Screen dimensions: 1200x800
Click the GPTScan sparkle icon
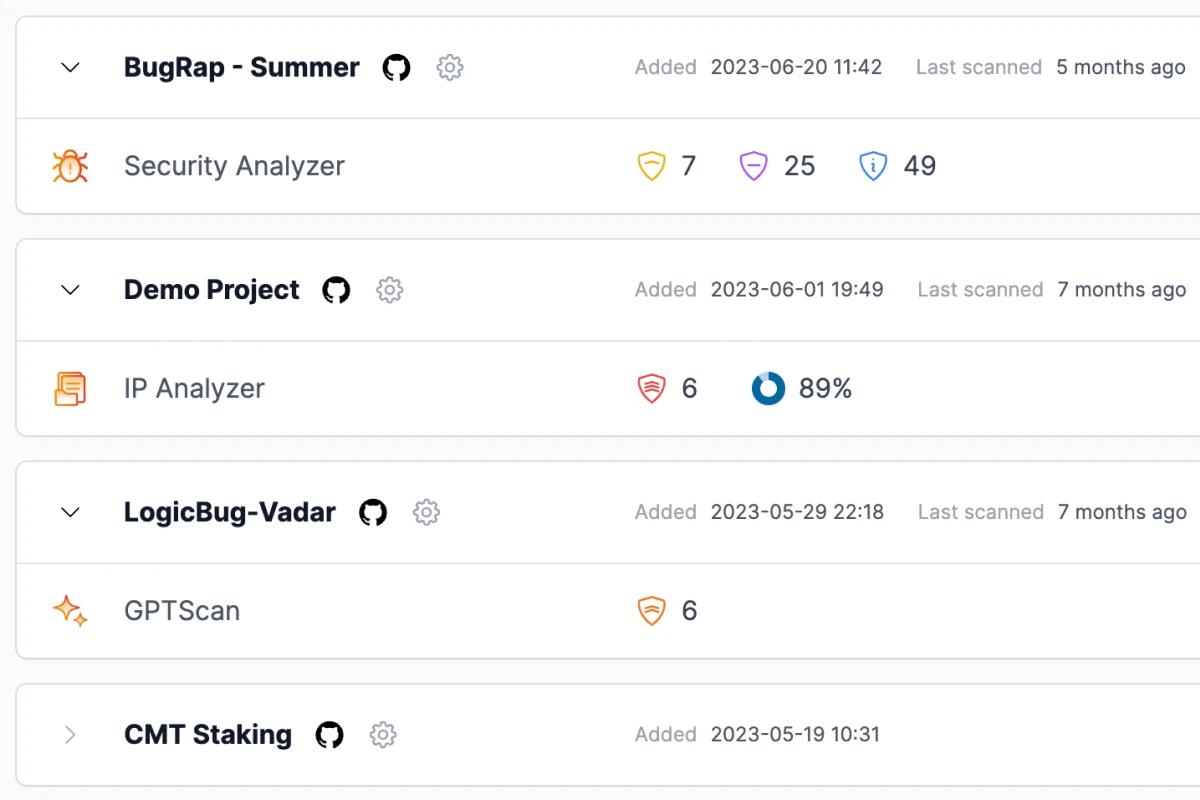(x=70, y=610)
